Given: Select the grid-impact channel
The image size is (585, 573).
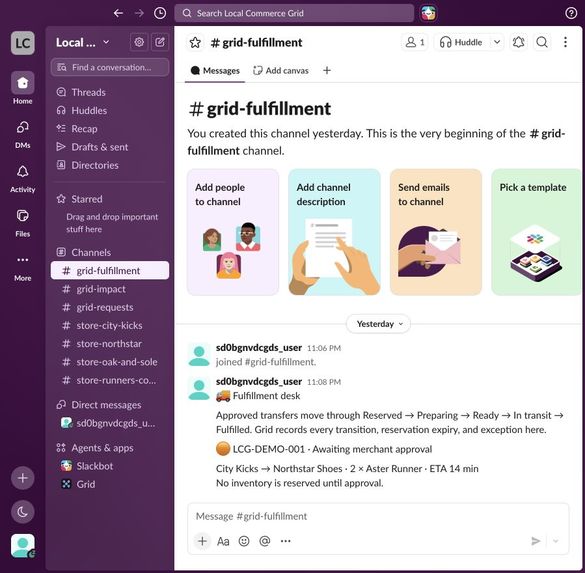Looking at the screenshot, I should (110, 289).
